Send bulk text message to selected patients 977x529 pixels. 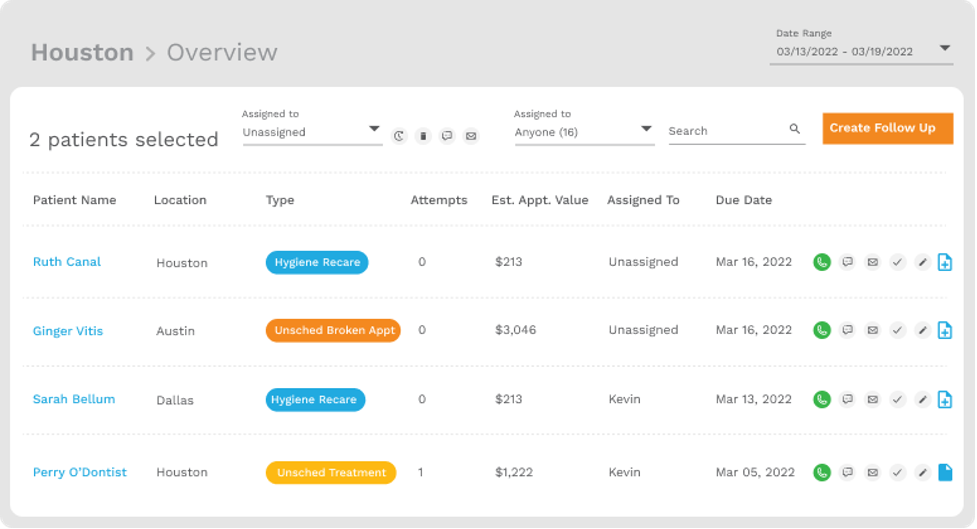point(447,136)
